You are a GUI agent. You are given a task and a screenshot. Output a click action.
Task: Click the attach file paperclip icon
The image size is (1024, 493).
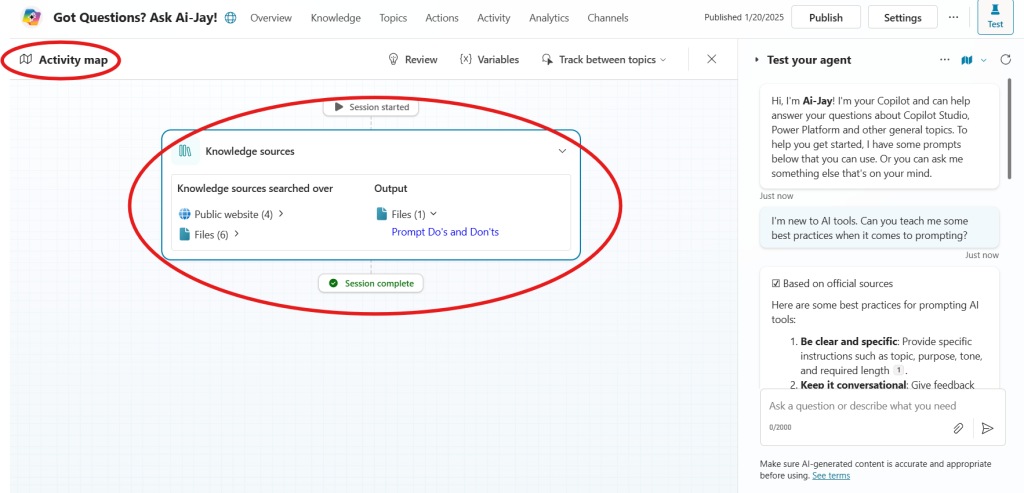coord(957,428)
